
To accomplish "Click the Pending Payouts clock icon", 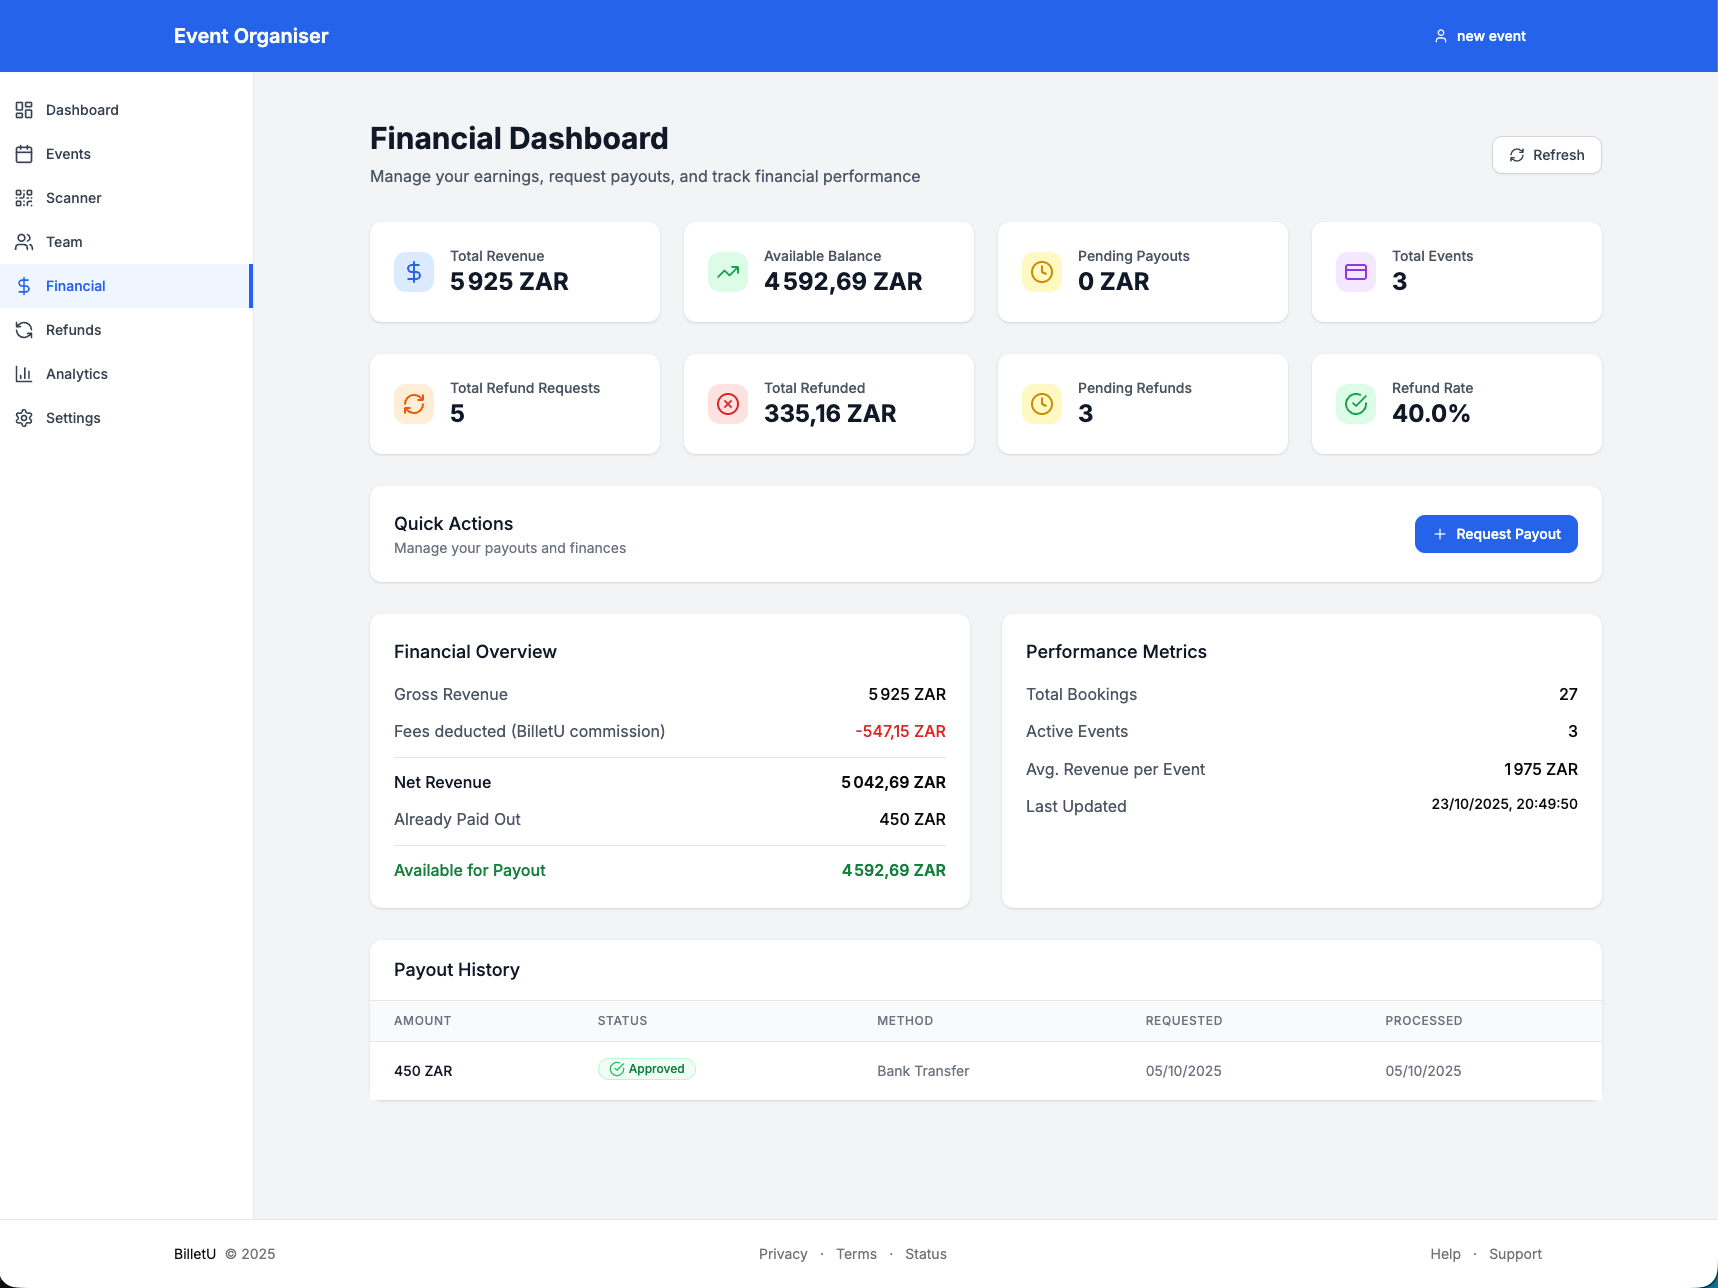I will [1042, 272].
